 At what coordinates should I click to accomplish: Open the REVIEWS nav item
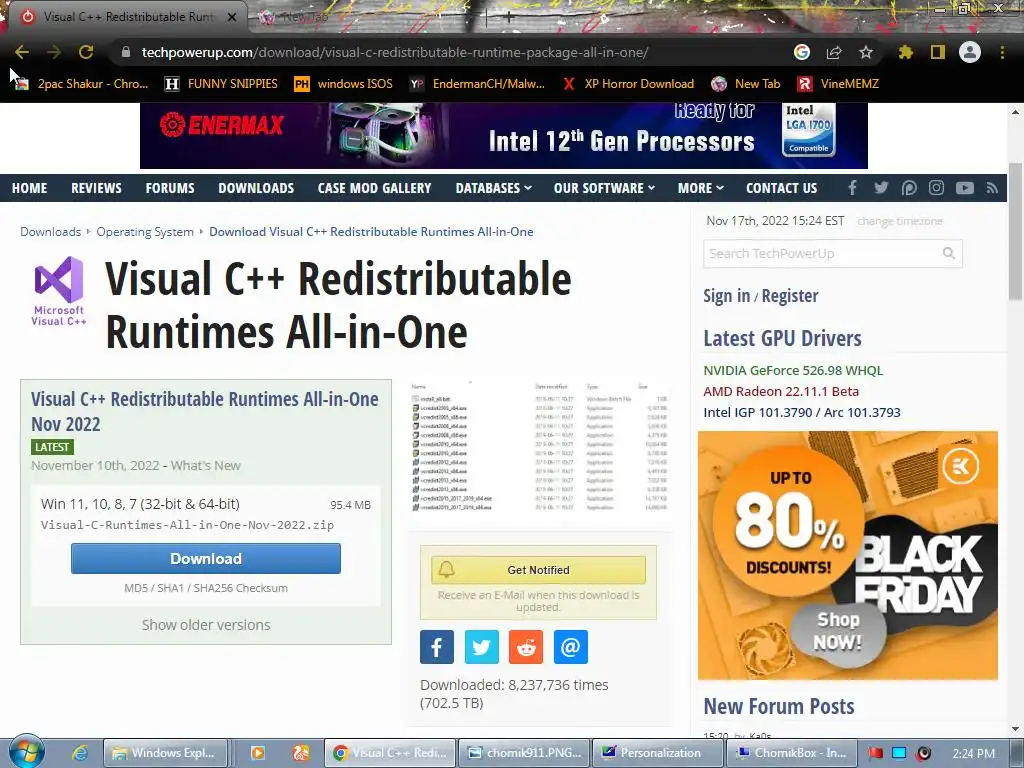click(96, 188)
